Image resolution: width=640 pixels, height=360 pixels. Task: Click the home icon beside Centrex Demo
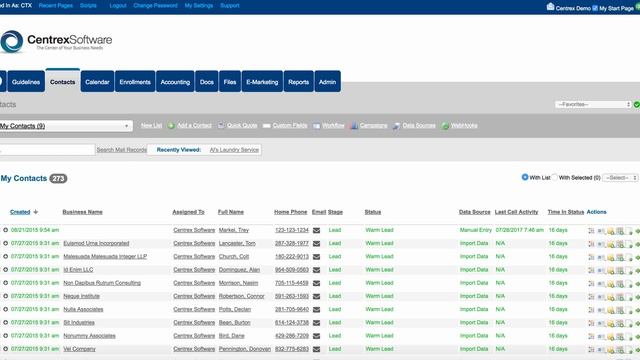[x=550, y=7]
